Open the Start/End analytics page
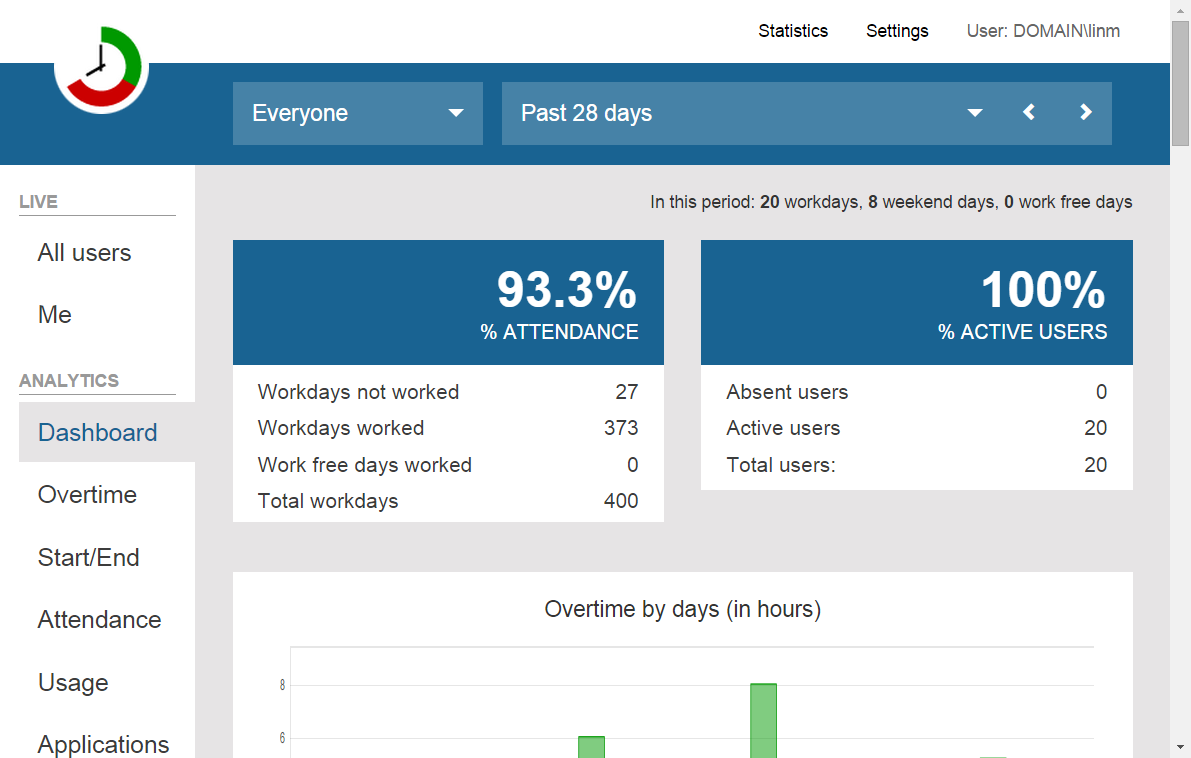 pyautogui.click(x=88, y=558)
